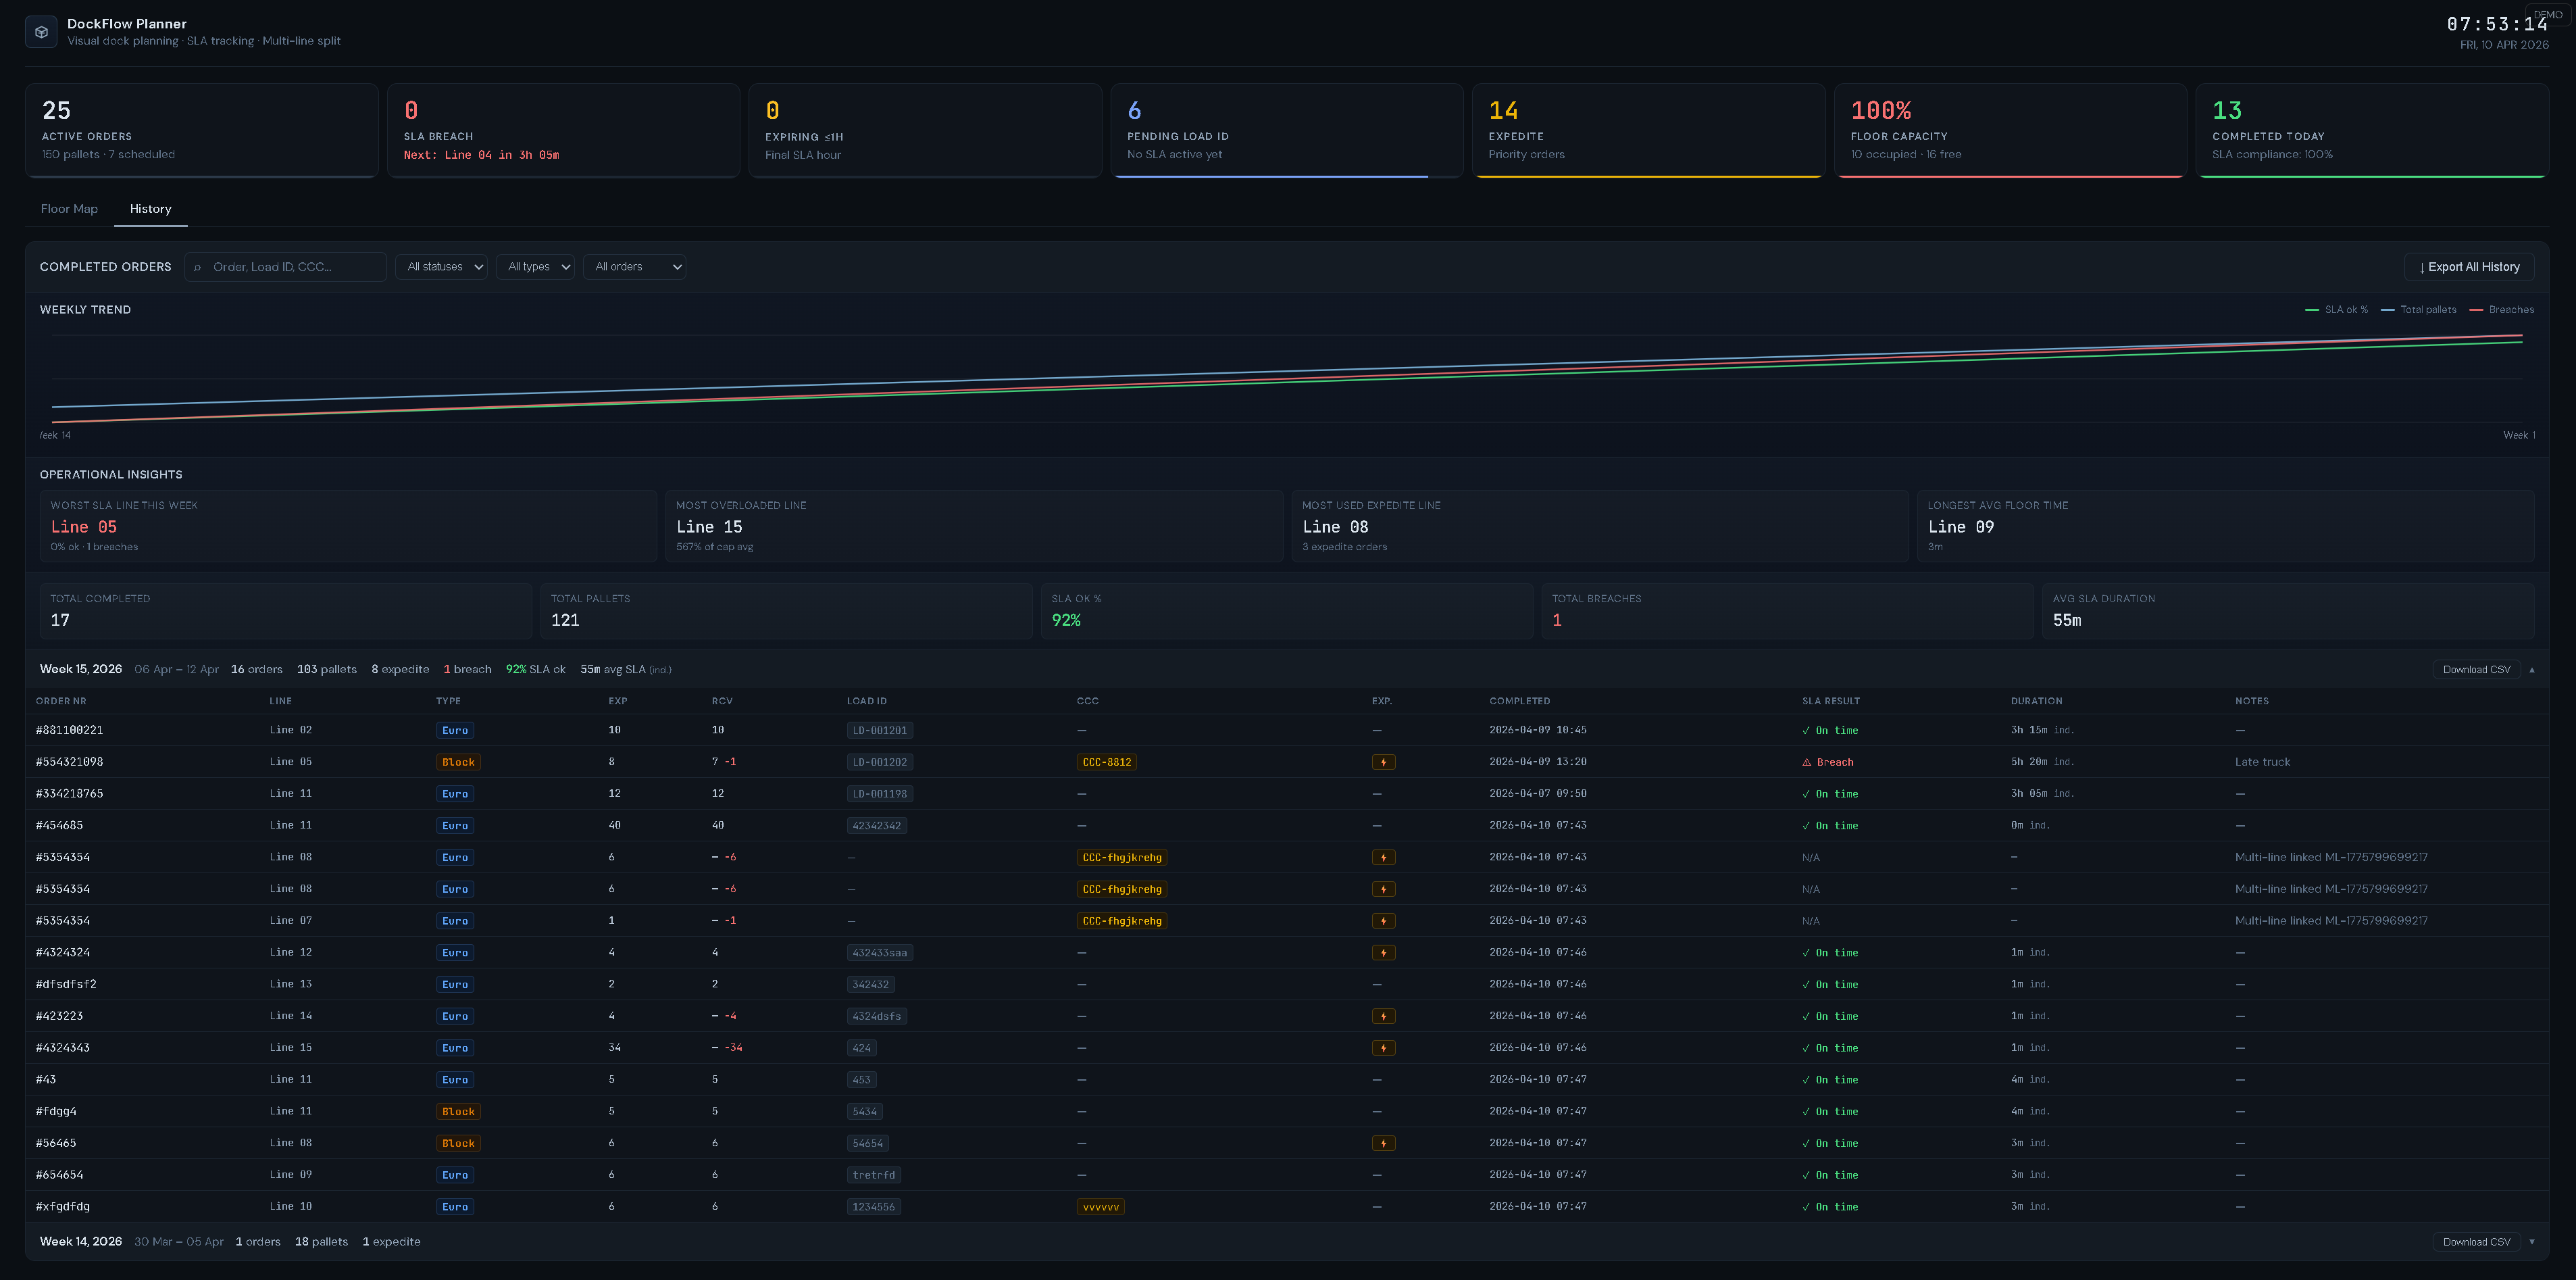Click the magnifier icon in the order search box
2576x1280 pixels.
(x=200, y=267)
